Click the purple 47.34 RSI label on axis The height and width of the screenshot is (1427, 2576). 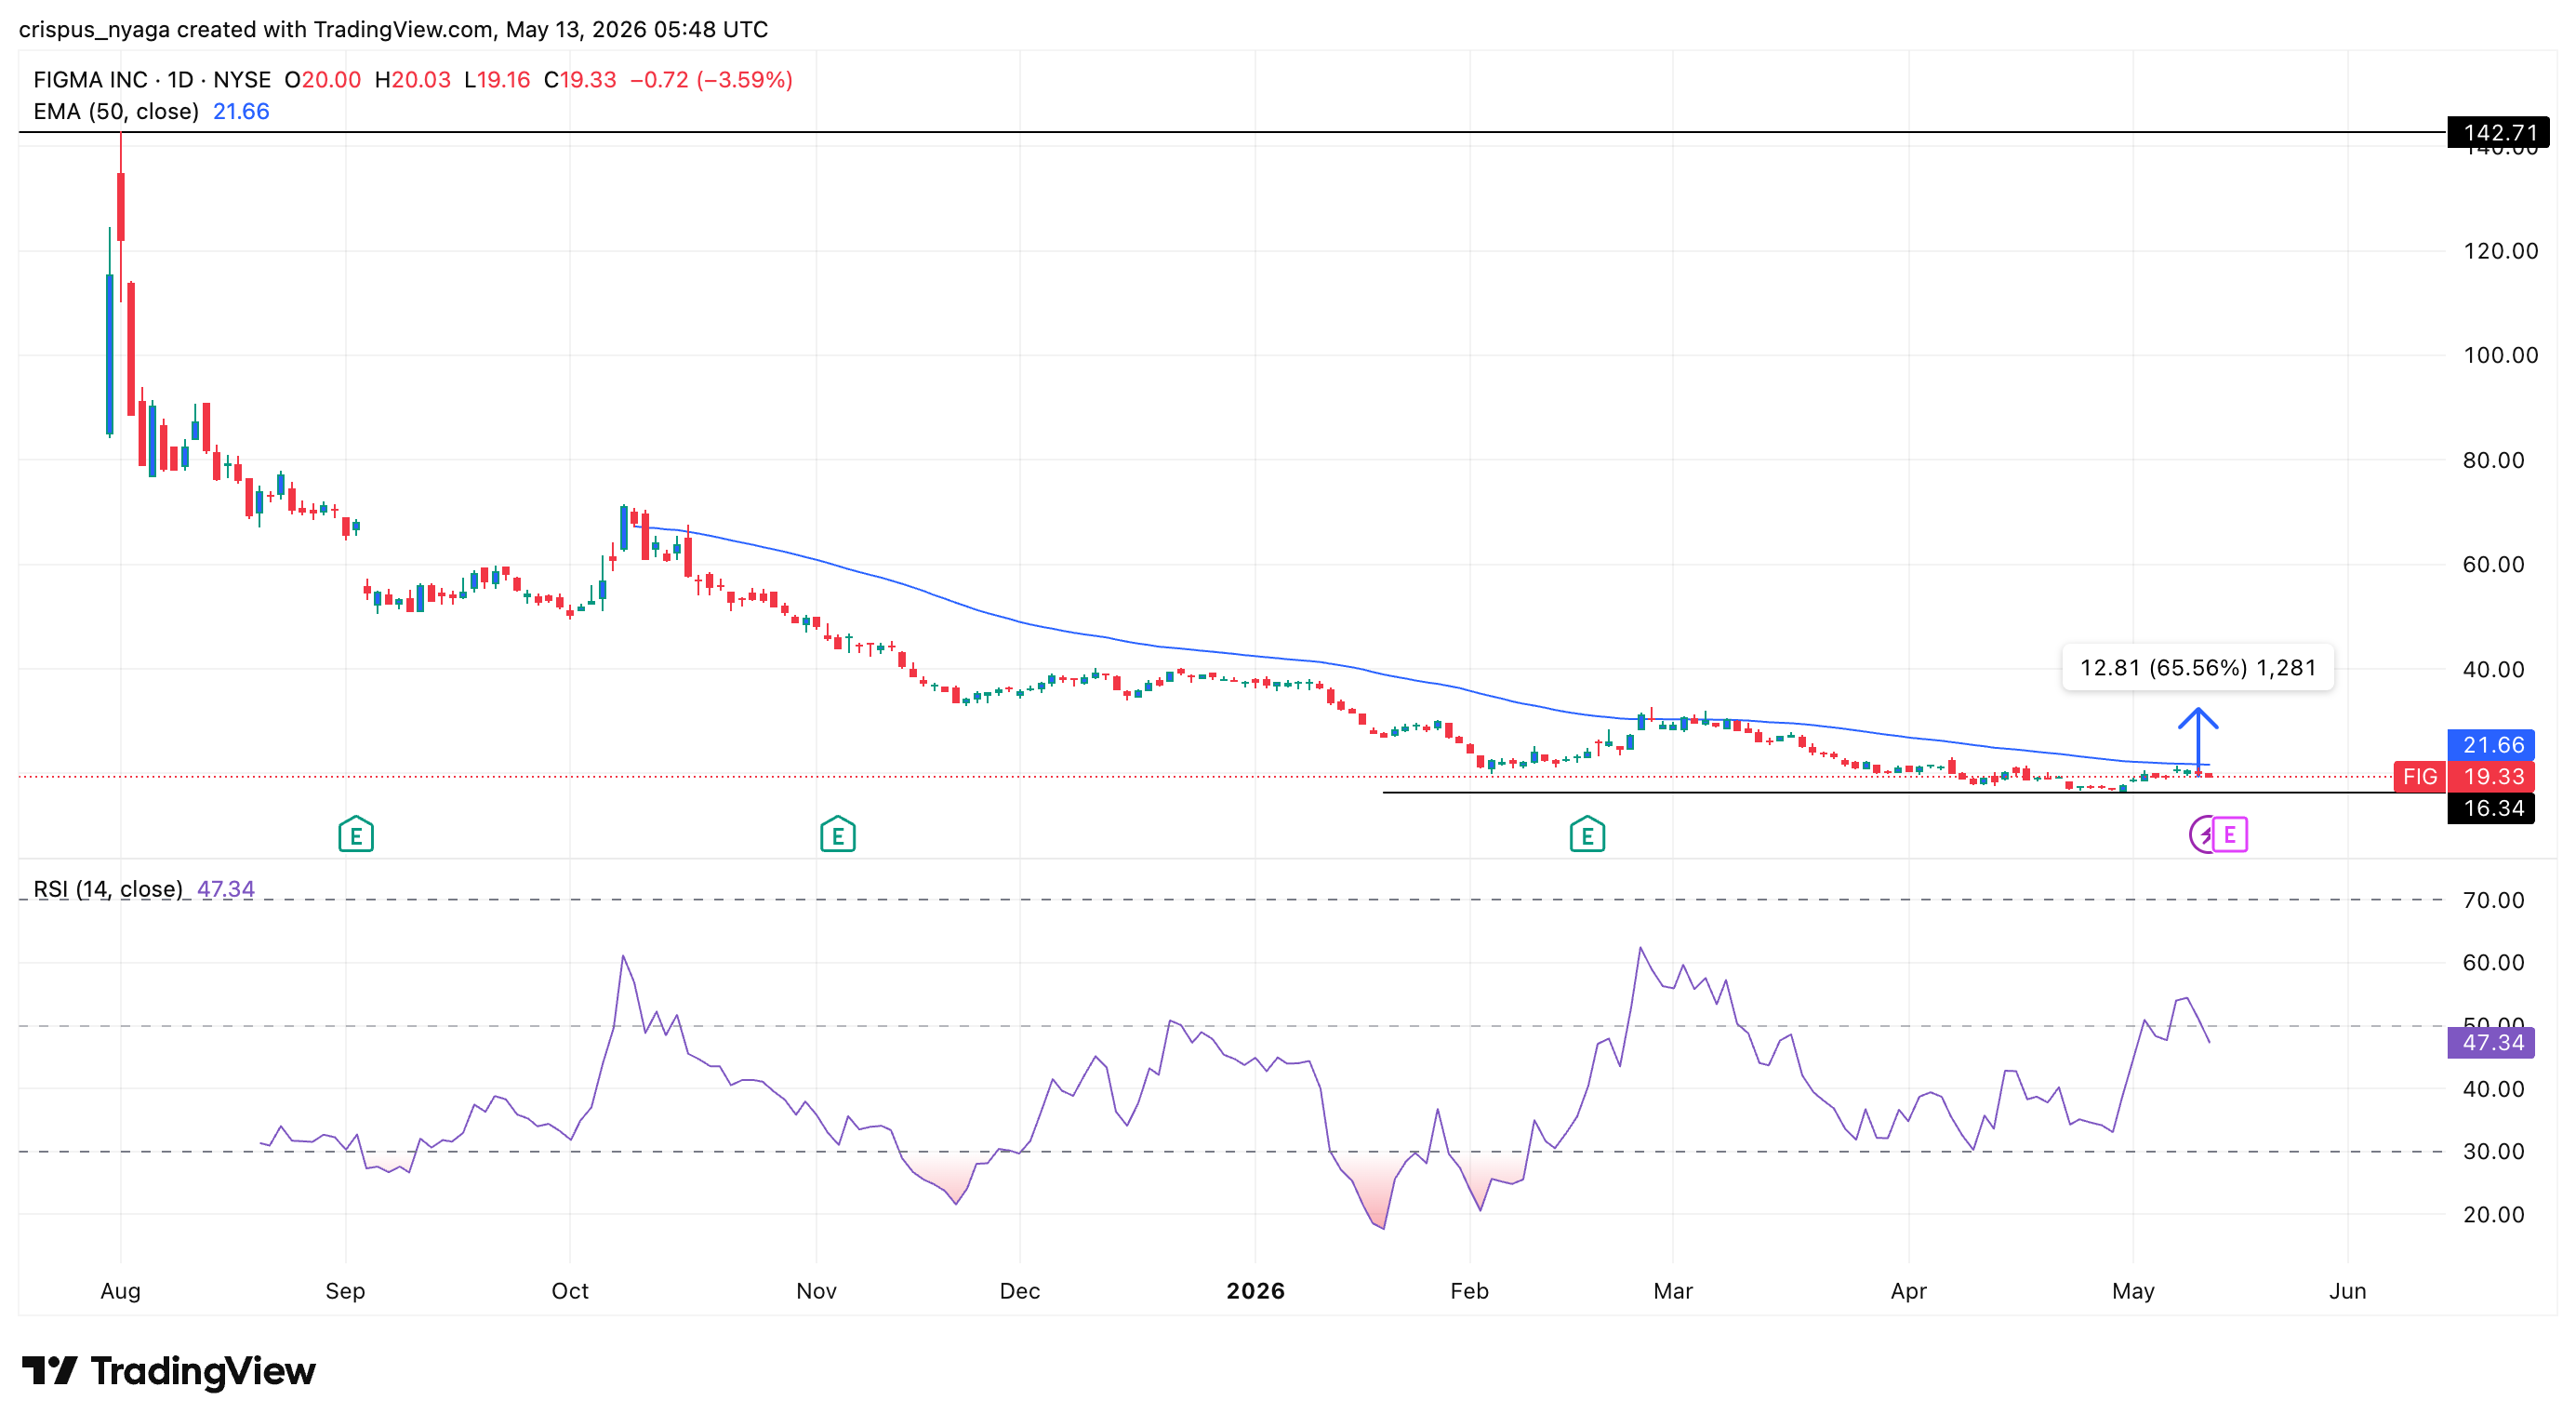point(2491,1043)
